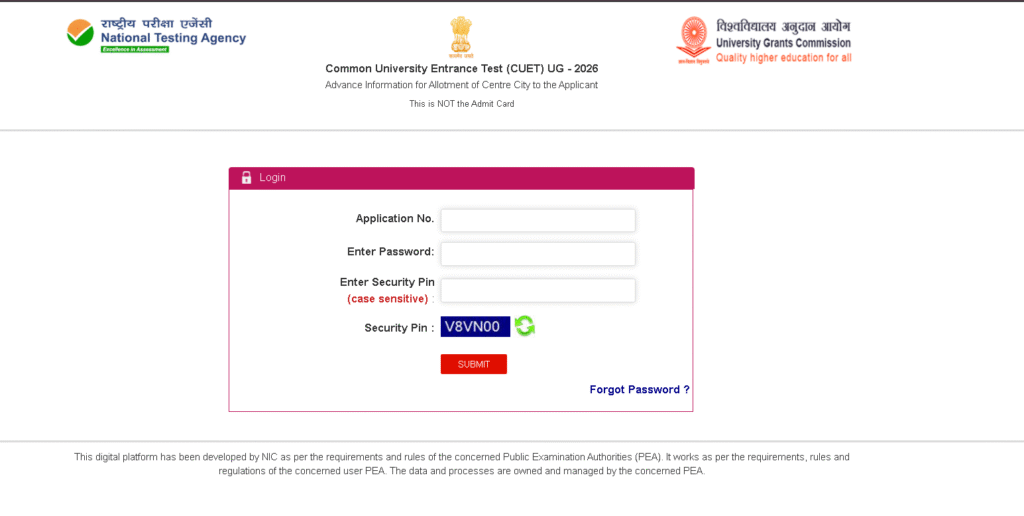Viewport: 1024px width, 516px height.
Task: Click the lock icon in Login header
Action: (246, 178)
